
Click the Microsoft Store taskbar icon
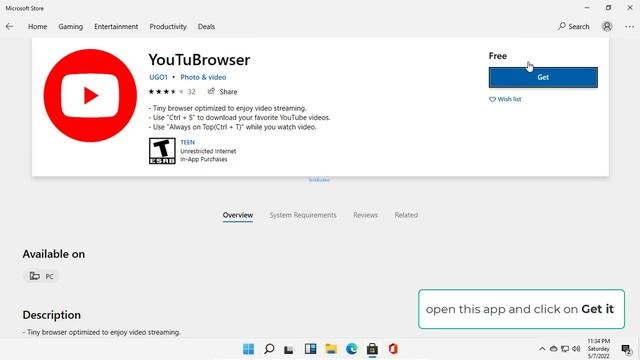point(372,349)
